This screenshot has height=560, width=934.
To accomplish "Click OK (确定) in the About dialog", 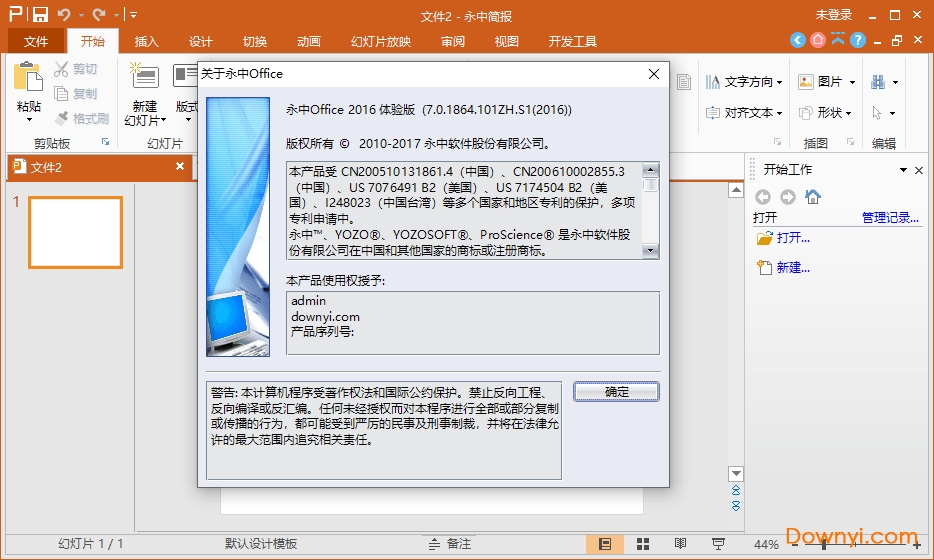I will point(617,391).
